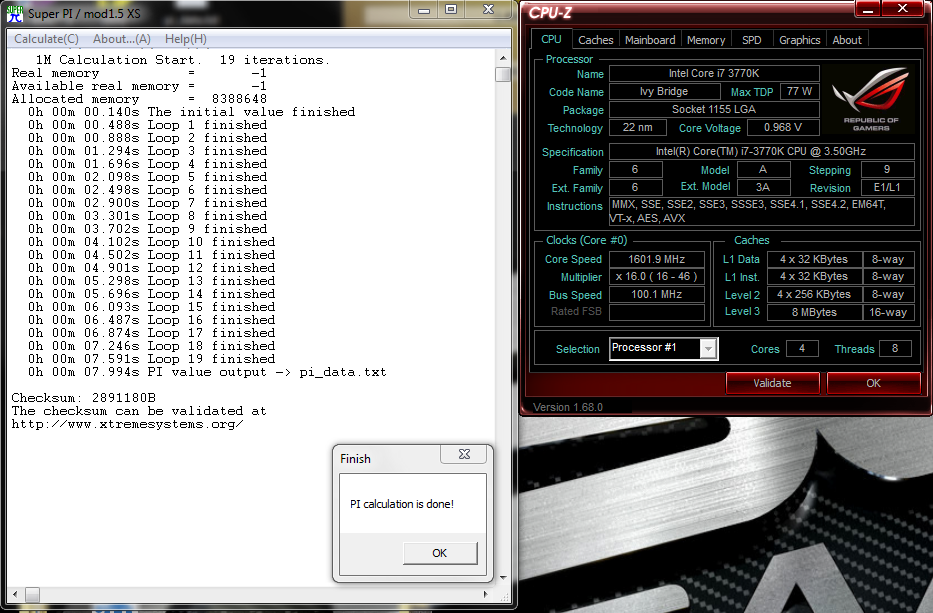The width and height of the screenshot is (933, 613).
Task: Minimize the CPU-Z window
Action: [868, 9]
